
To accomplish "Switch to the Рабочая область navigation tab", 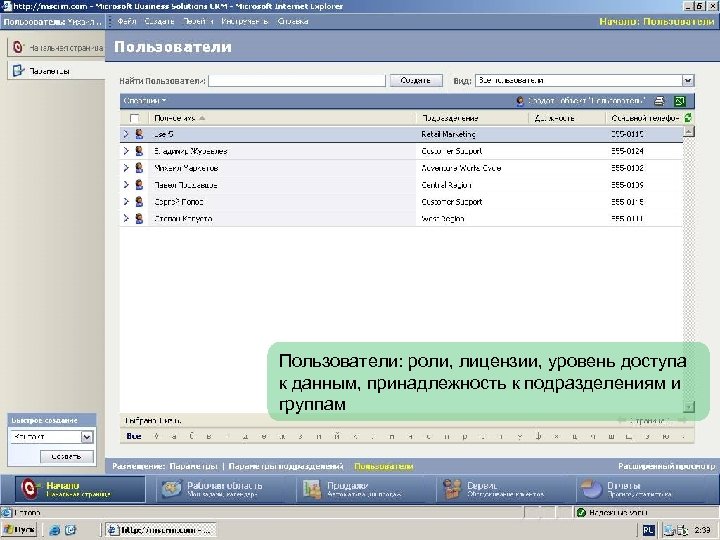I will (227, 489).
